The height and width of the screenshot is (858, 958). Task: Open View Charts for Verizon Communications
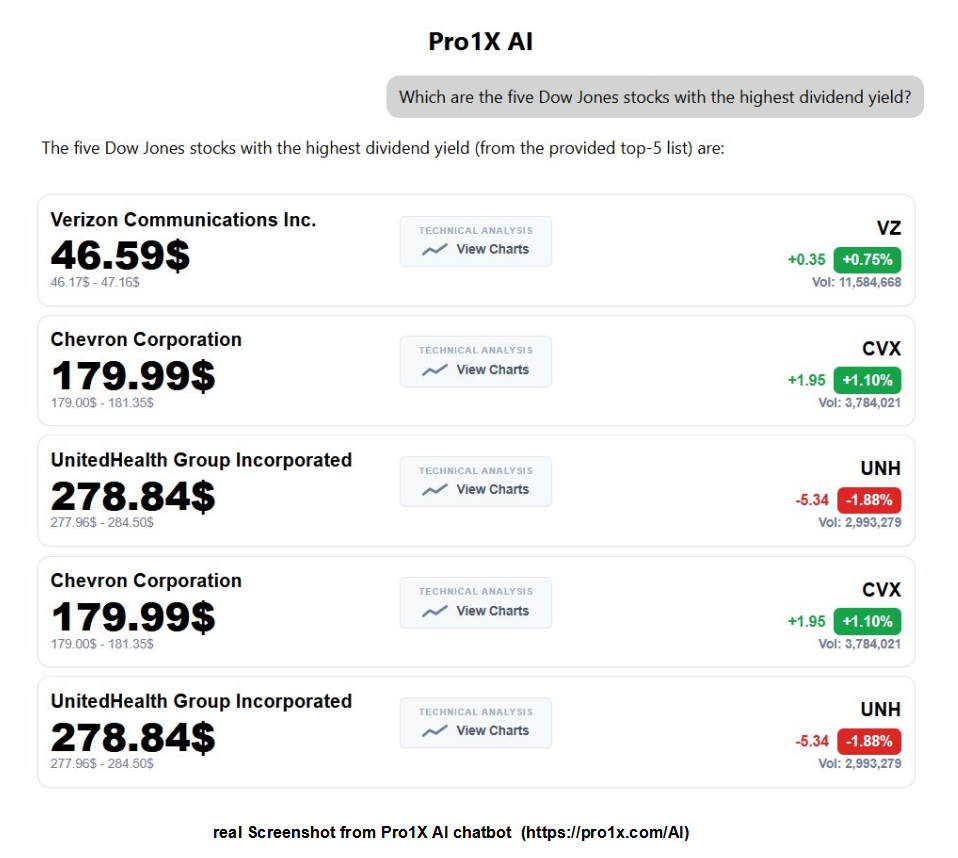[492, 250]
